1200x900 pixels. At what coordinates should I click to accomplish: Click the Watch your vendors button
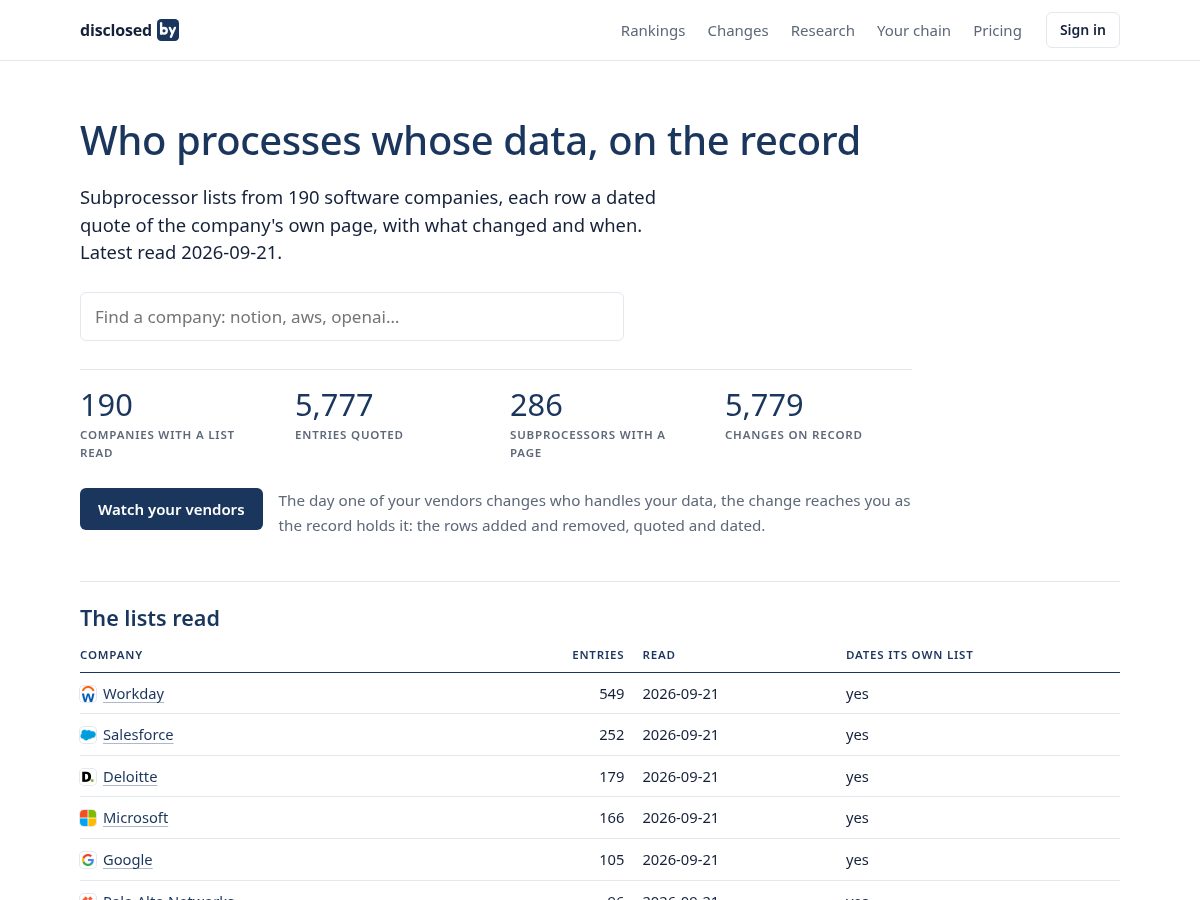tap(171, 509)
